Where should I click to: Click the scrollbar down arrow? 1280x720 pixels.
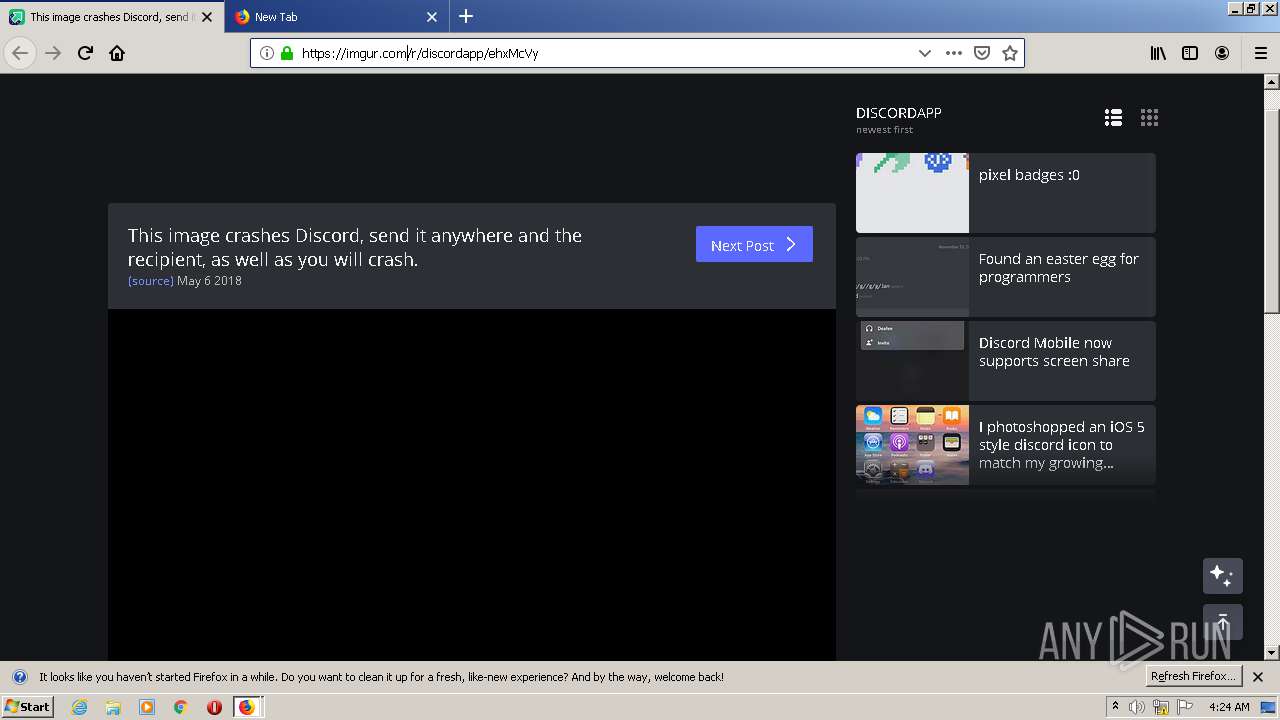pos(1272,653)
